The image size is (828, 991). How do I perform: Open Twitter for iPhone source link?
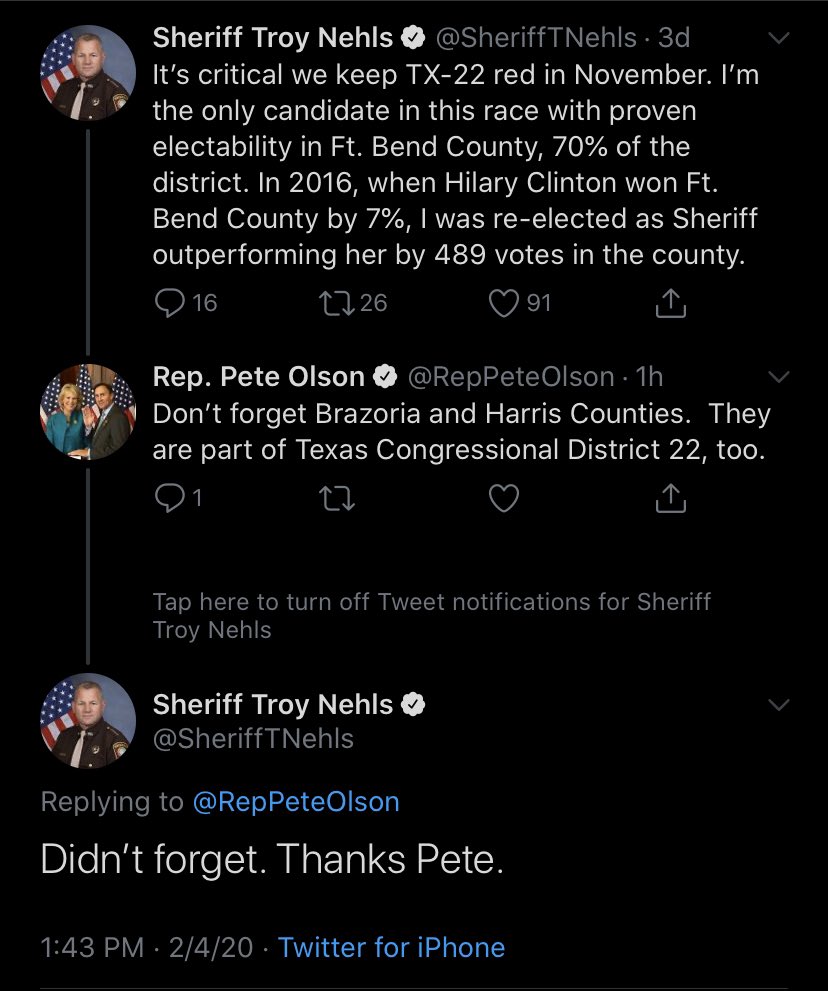tap(391, 947)
